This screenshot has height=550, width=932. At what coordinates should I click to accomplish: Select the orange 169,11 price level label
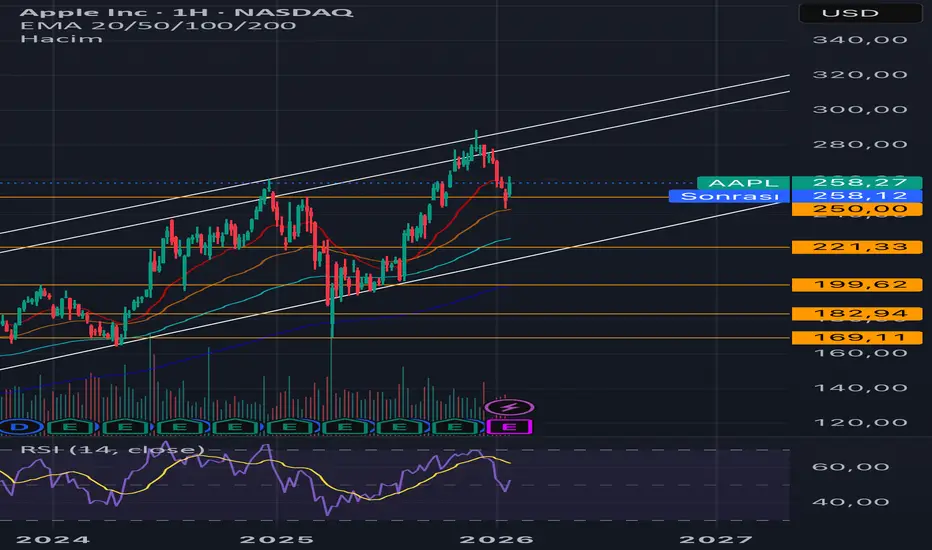pyautogui.click(x=858, y=337)
